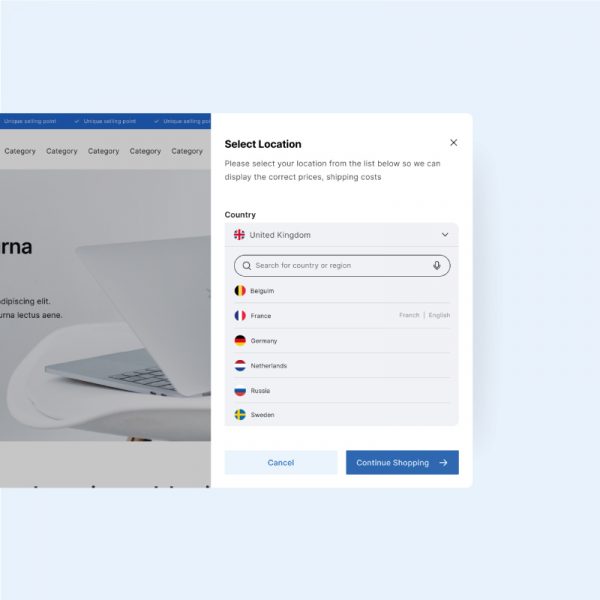
Task: Click the Germany flag icon
Action: click(240, 341)
